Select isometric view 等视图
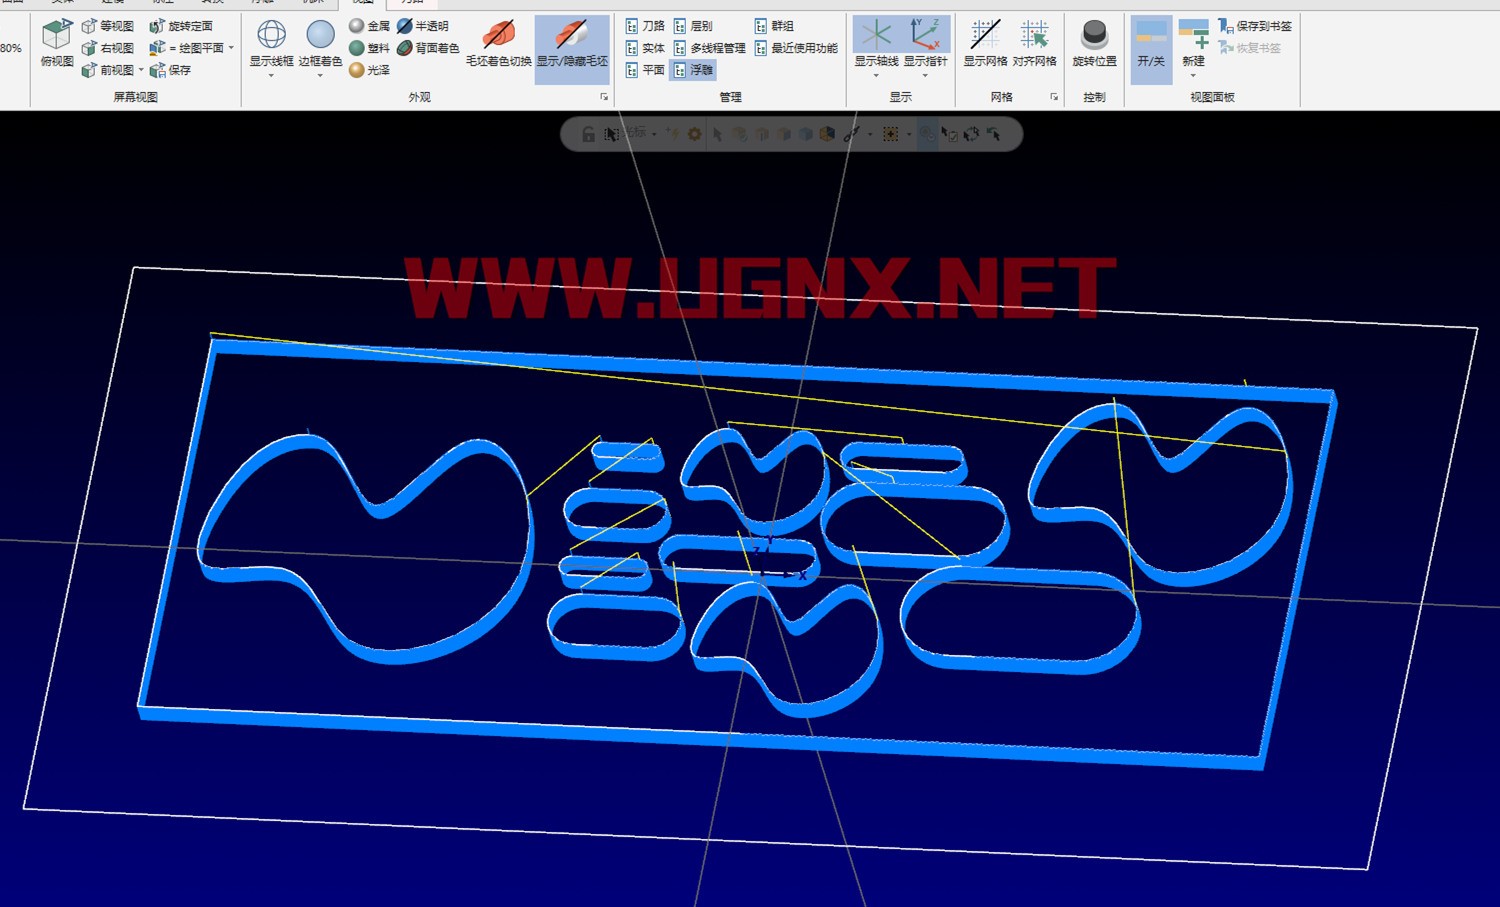This screenshot has width=1500, height=907. 108,26
